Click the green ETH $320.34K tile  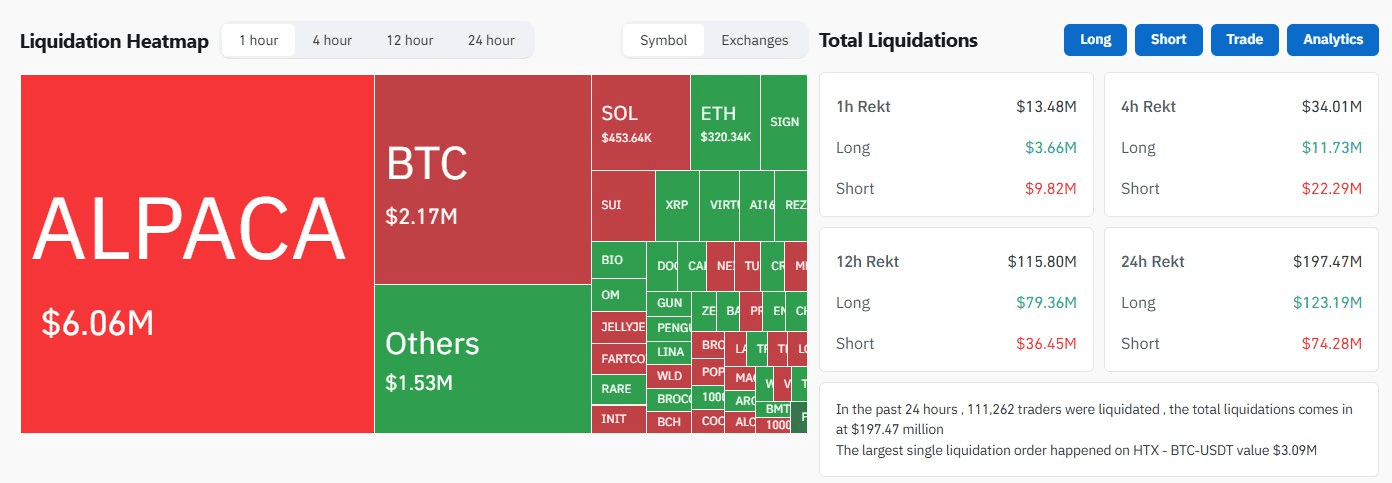725,122
